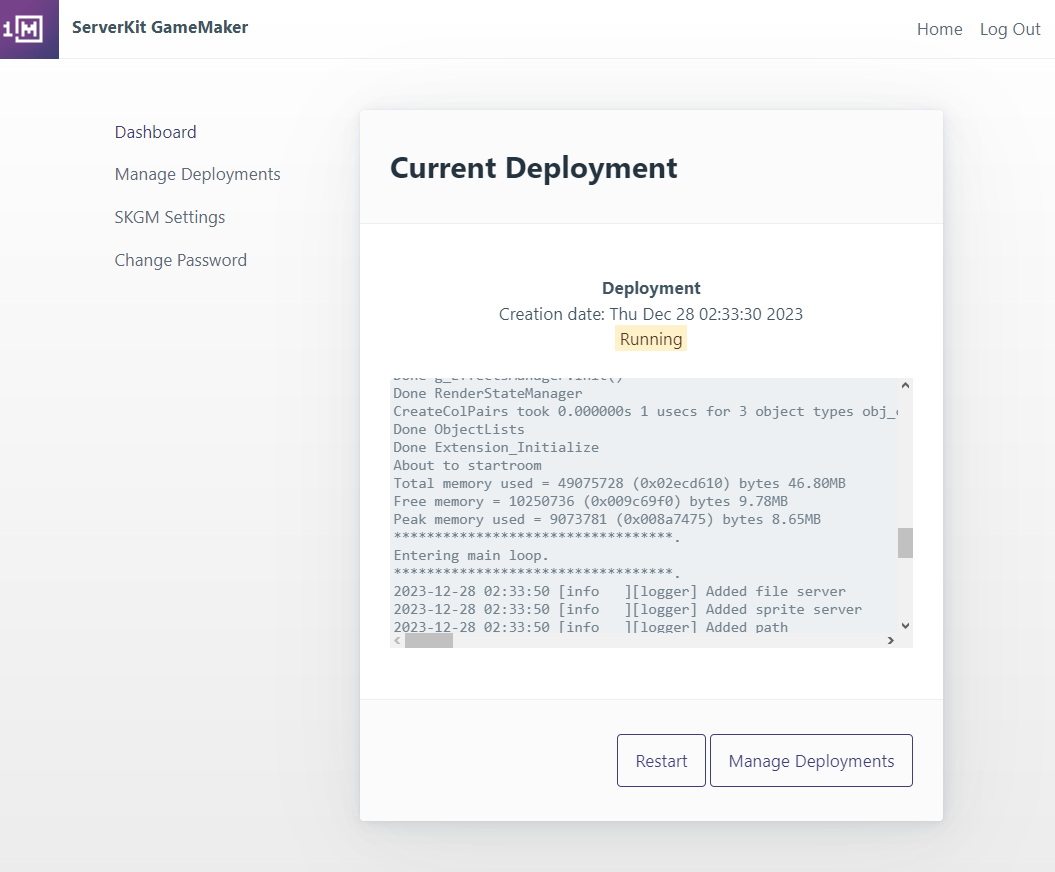Viewport: 1055px width, 872px height.
Task: Click the 'Creation date: Thu Dec 28' text
Action: coord(651,314)
